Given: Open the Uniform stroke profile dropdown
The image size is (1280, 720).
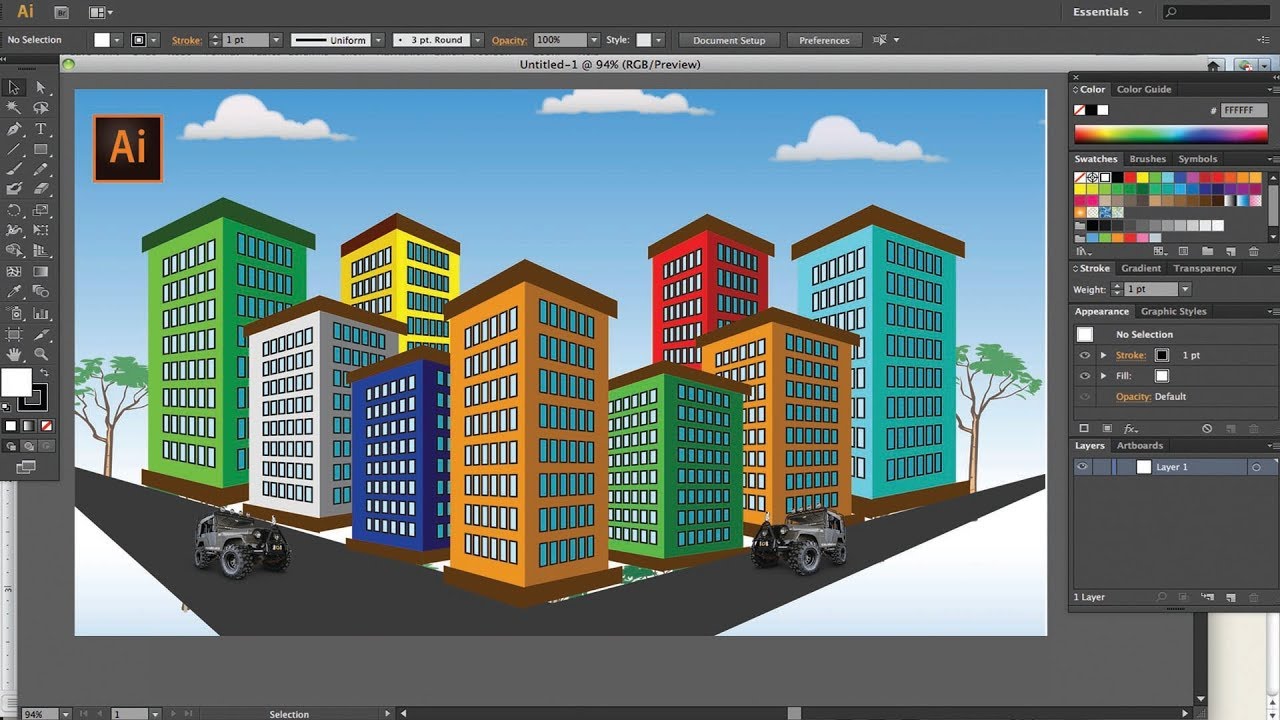Looking at the screenshot, I should 377,40.
